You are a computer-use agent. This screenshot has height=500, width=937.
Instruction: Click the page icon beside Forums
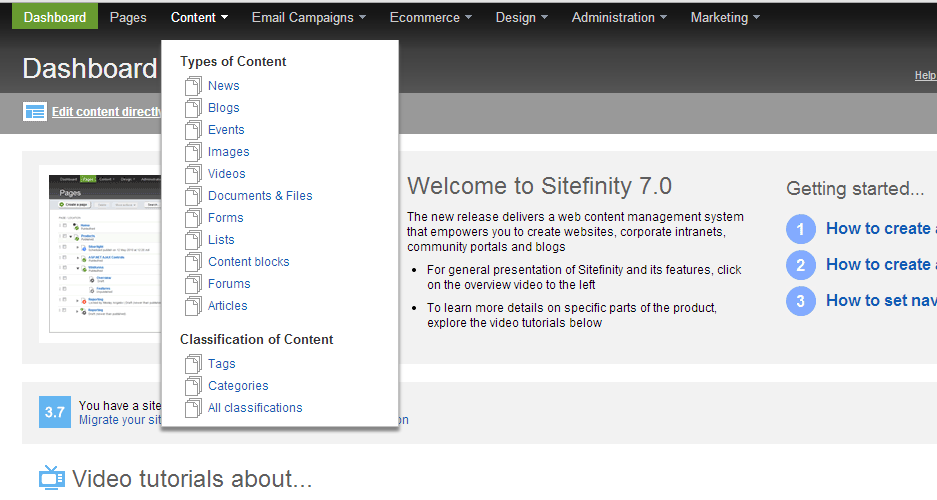[193, 284]
